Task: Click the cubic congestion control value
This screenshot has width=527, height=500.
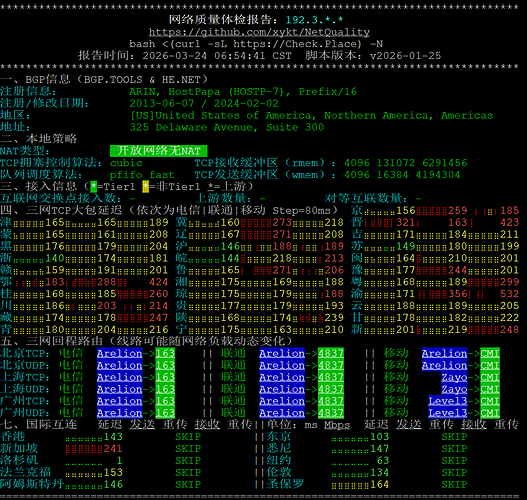Action: tap(126, 163)
